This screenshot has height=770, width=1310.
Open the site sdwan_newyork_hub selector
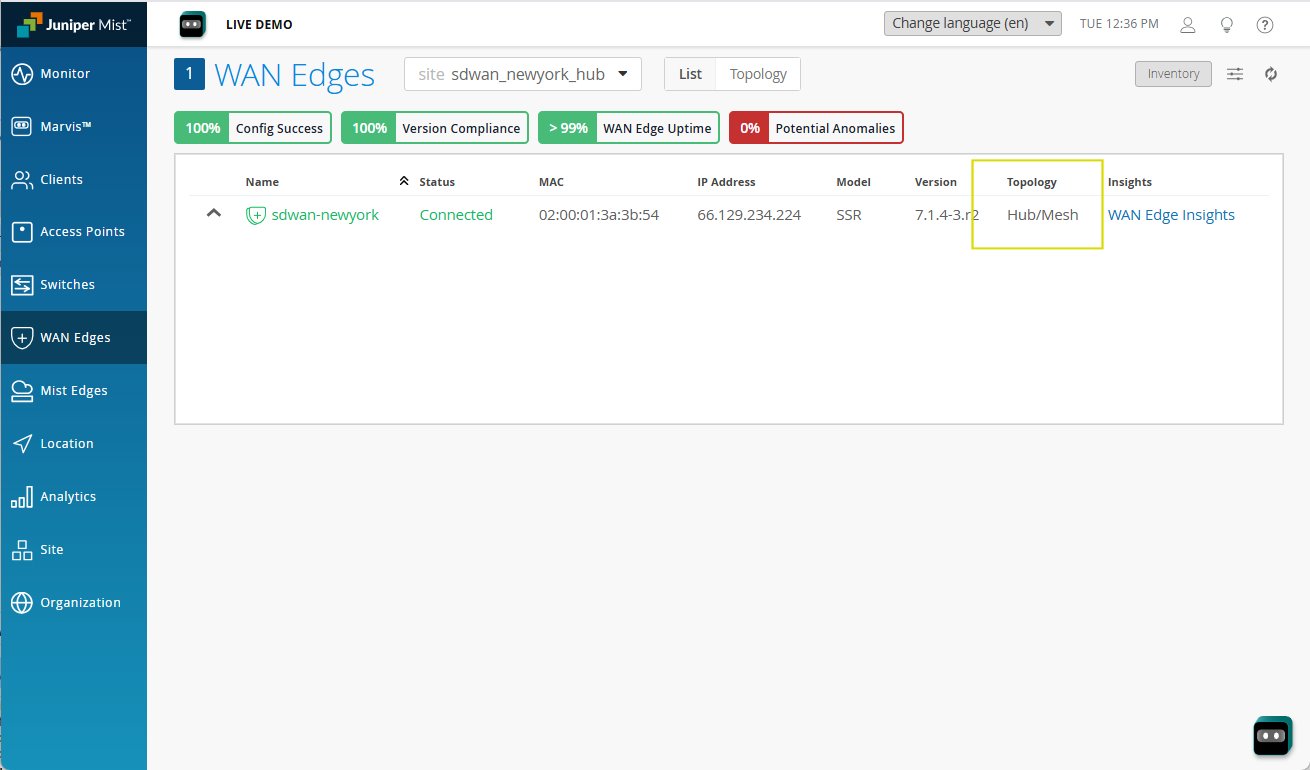pos(523,74)
